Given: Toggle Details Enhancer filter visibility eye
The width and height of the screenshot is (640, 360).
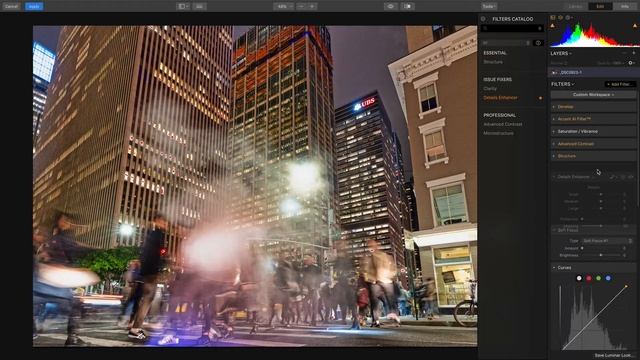Looking at the screenshot, I should coord(631,177).
